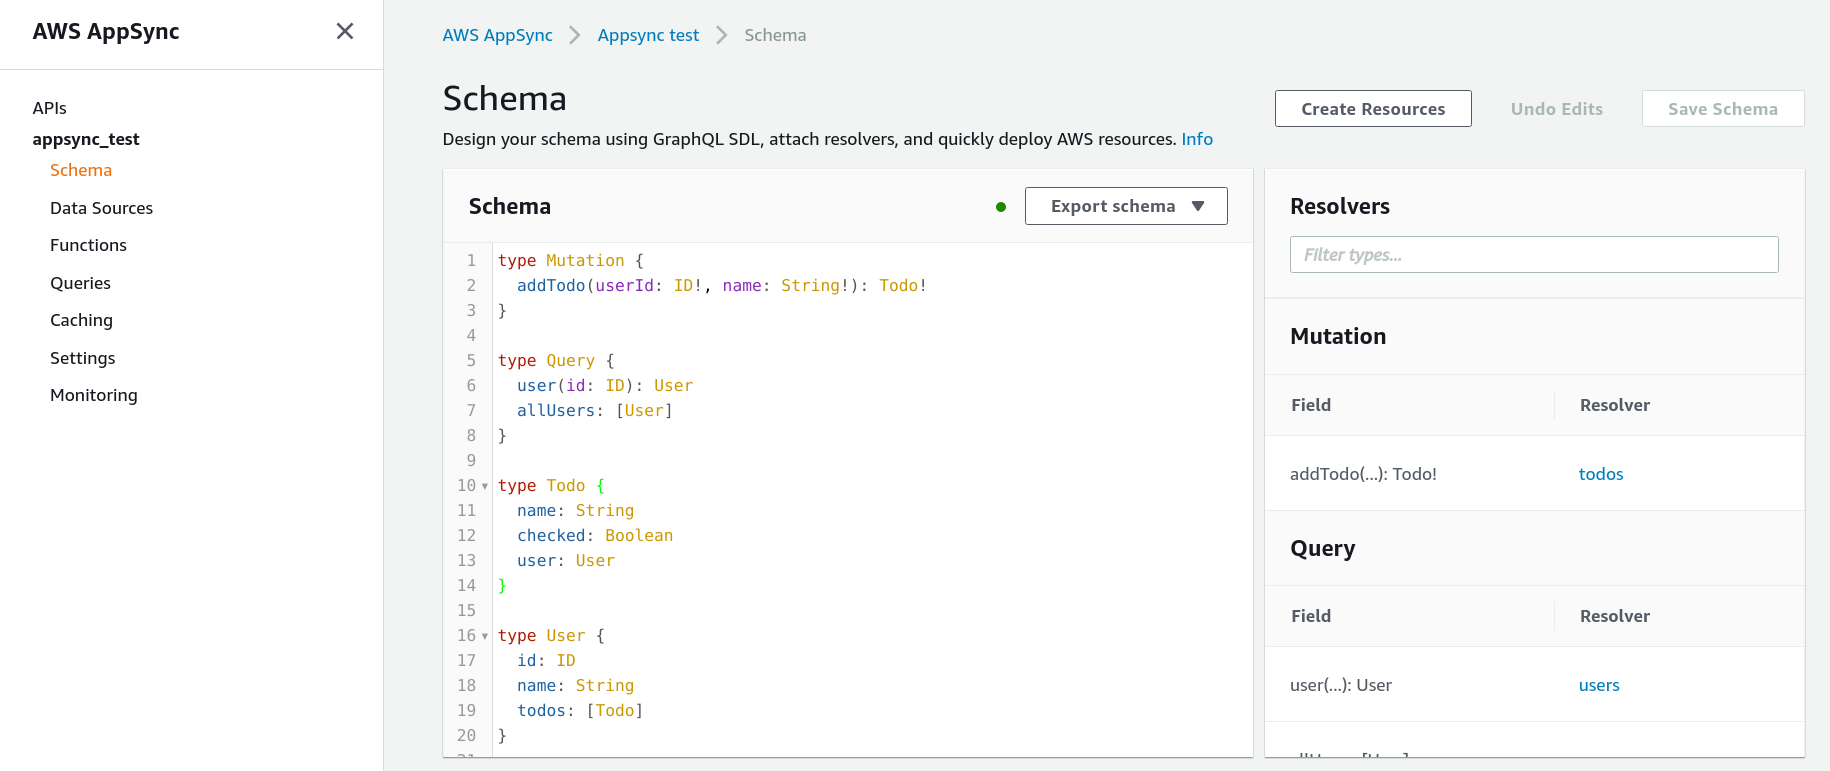Select the appsync_test API entry

pyautogui.click(x=86, y=139)
